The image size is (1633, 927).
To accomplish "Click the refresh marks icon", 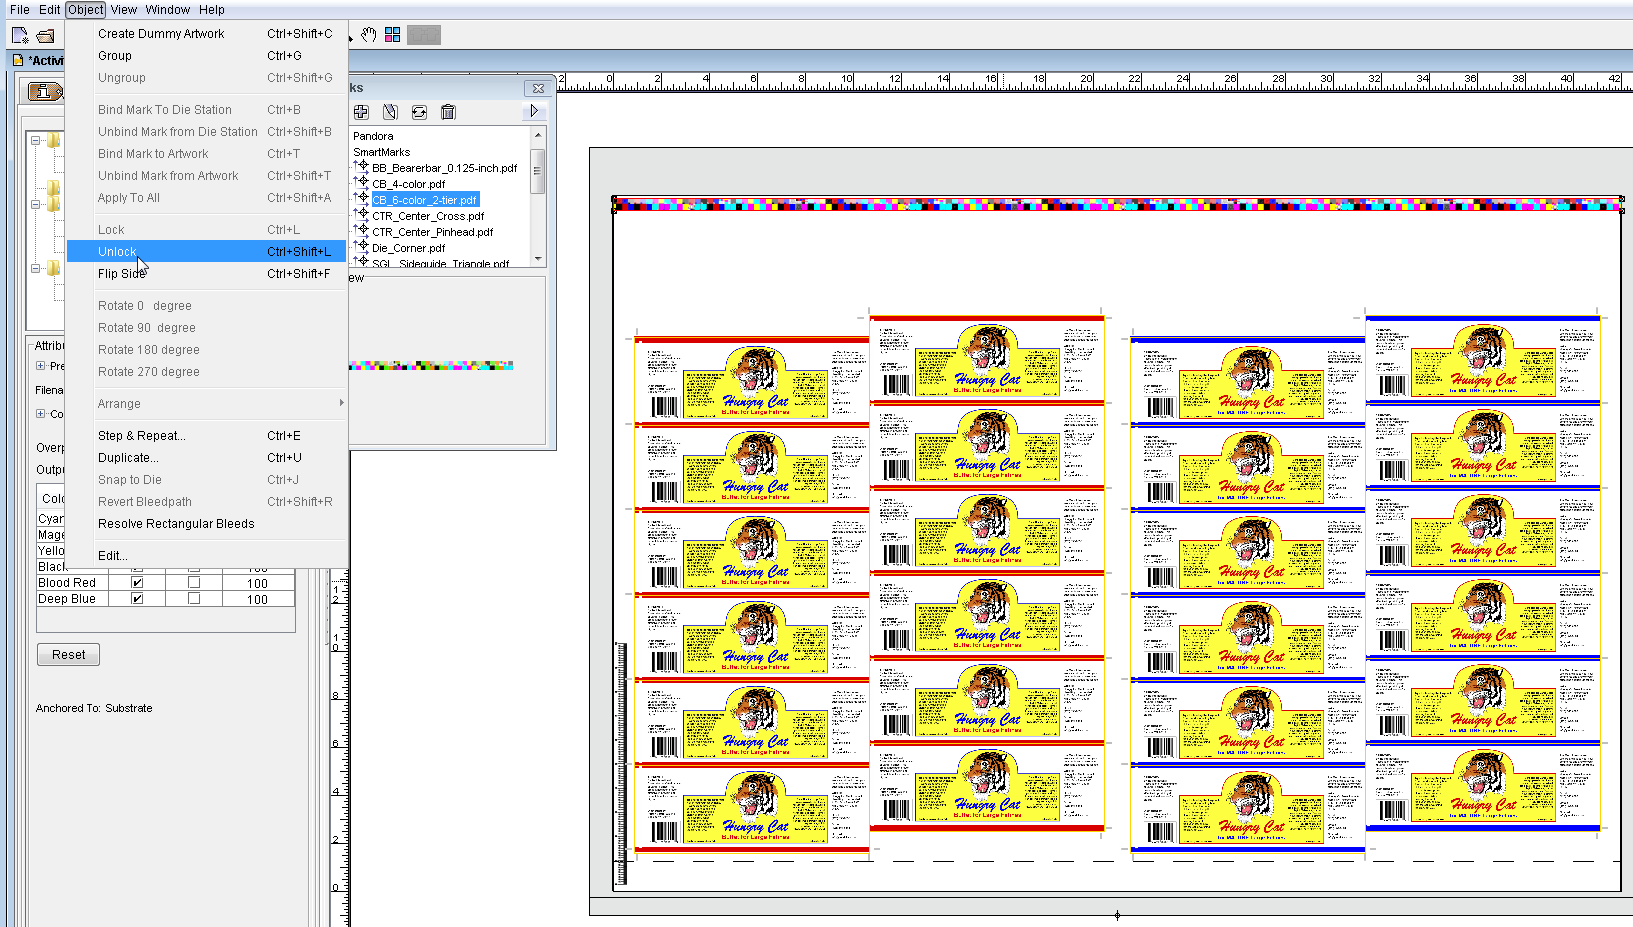I will 419,112.
